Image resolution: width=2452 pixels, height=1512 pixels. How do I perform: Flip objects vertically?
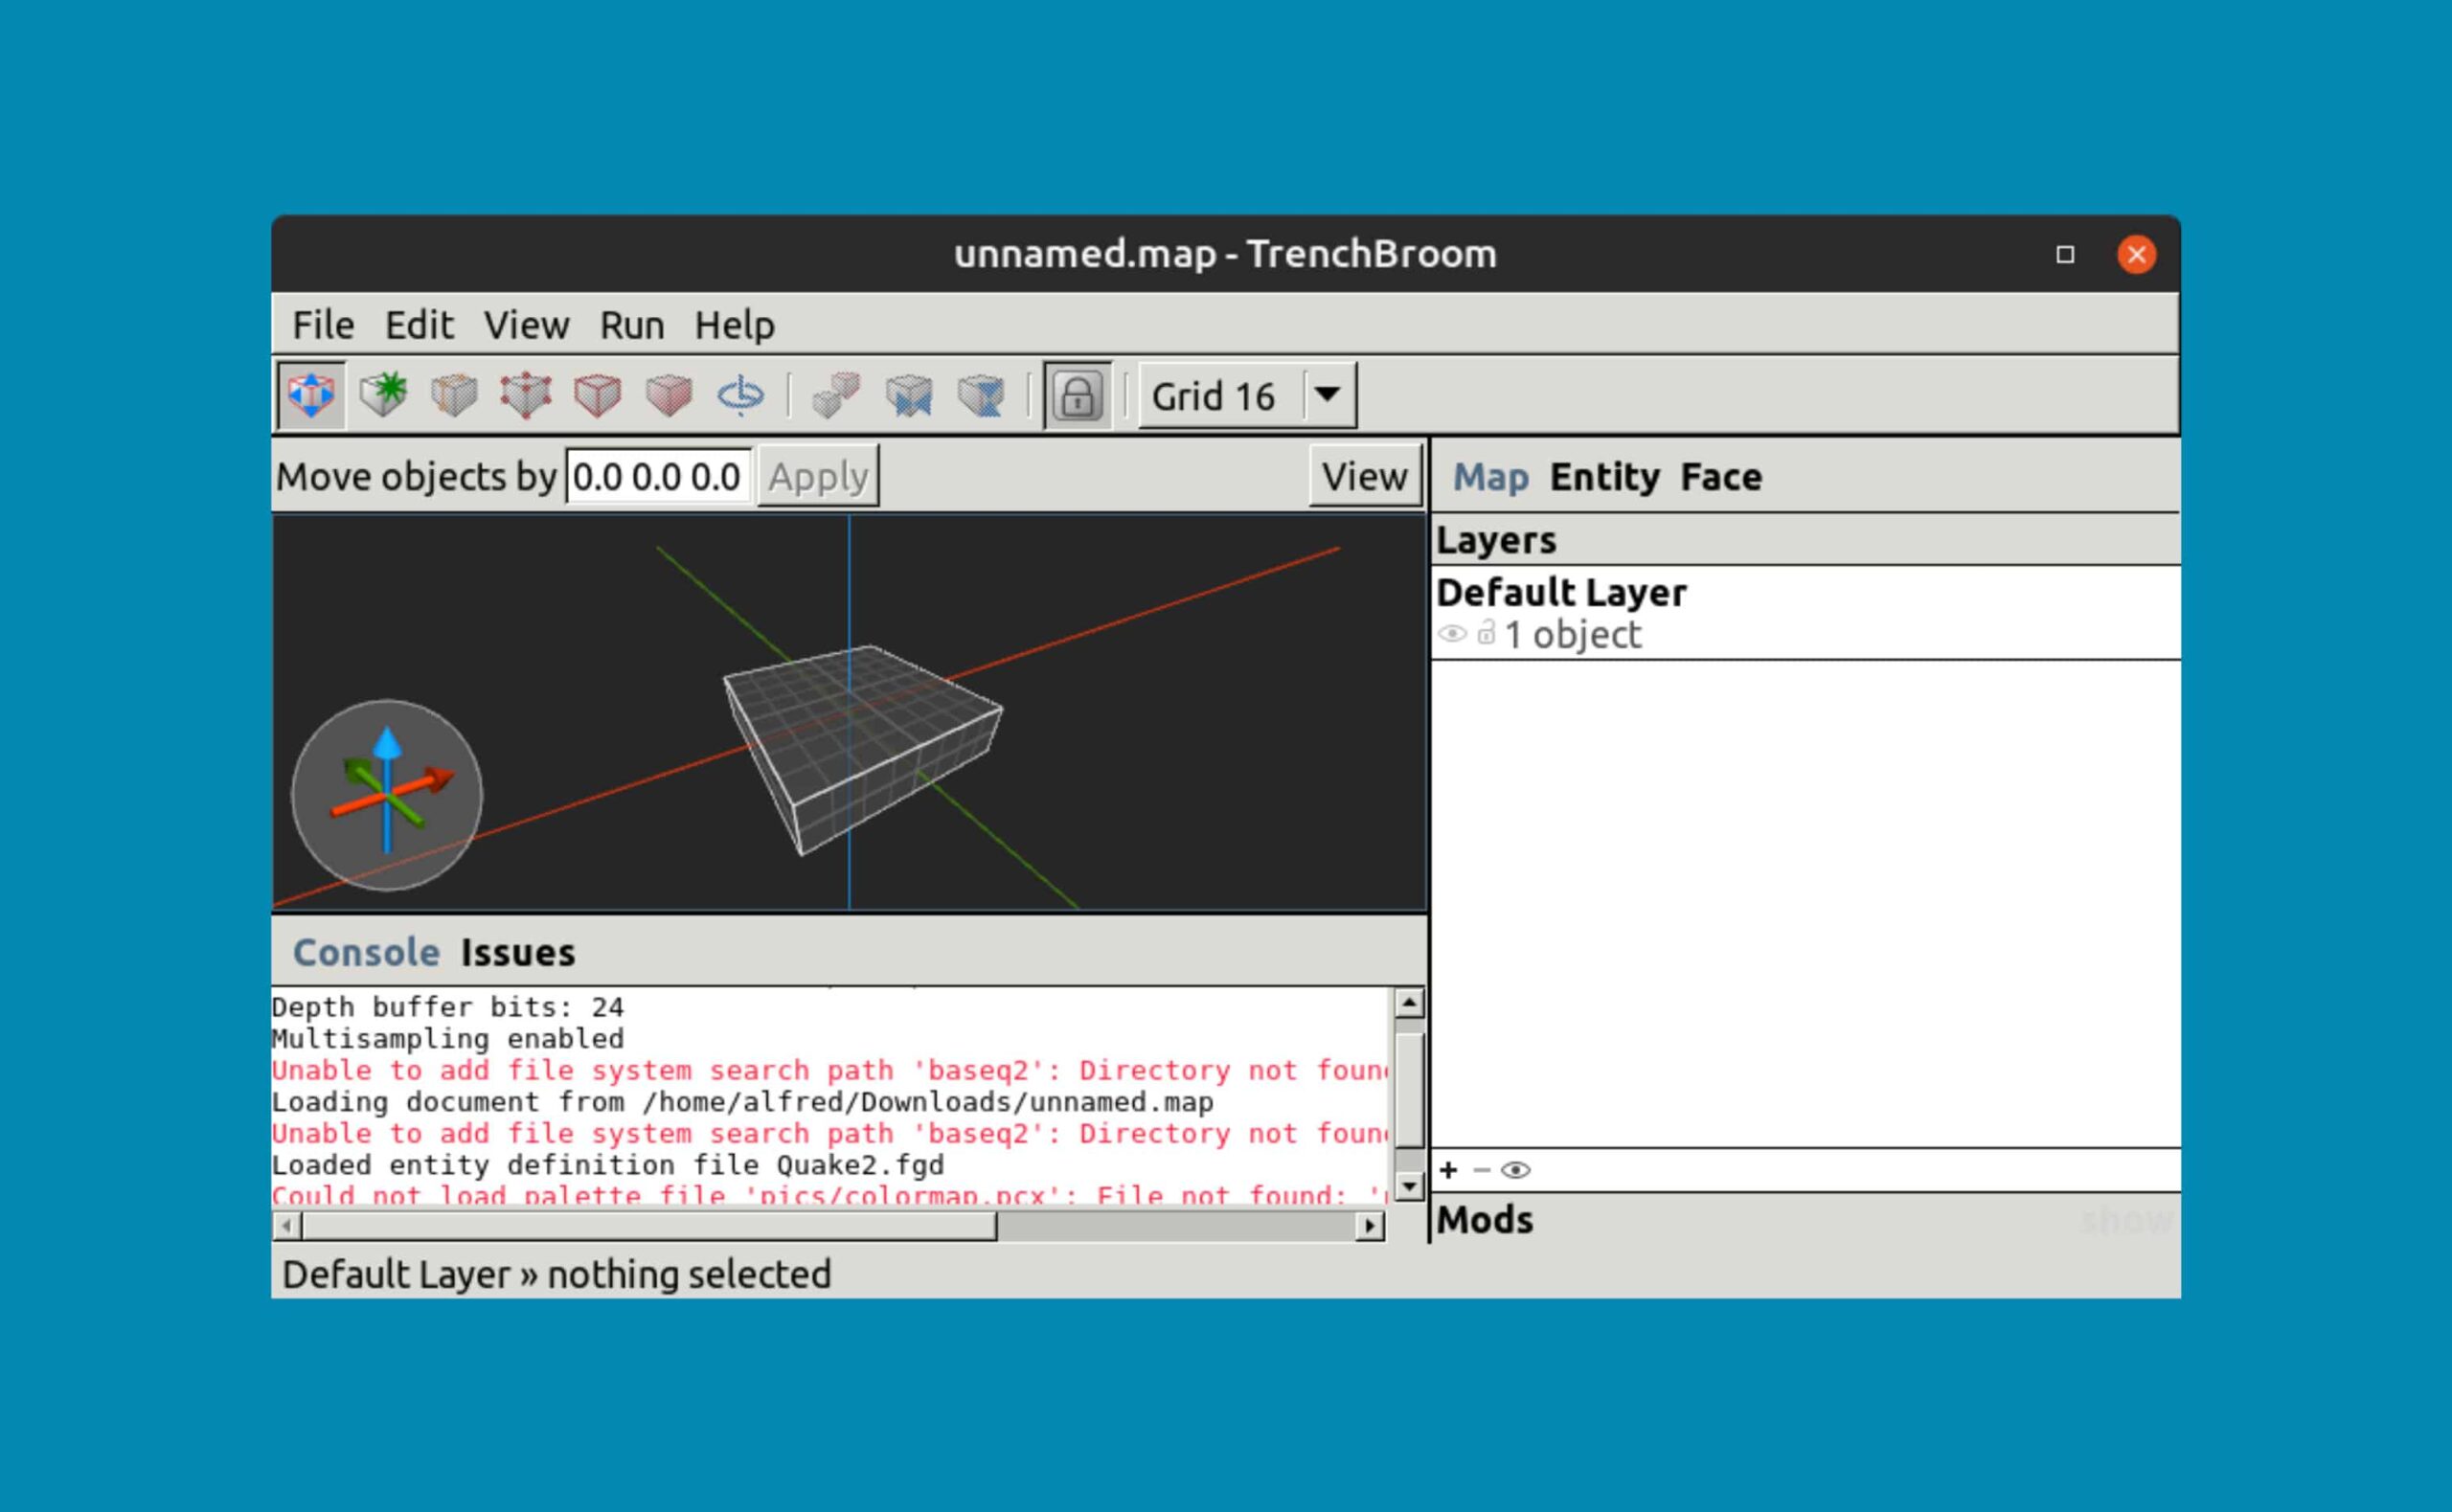[981, 395]
